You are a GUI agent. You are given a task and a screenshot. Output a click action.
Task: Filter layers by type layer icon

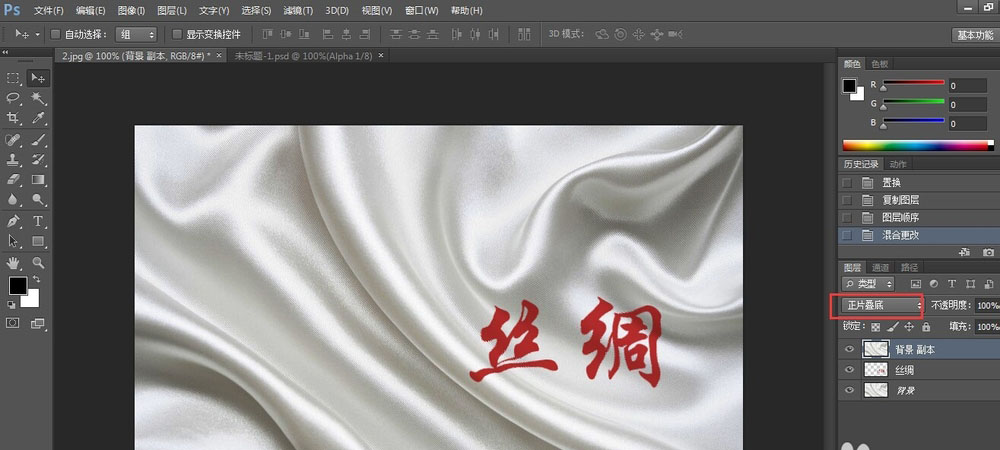952,284
